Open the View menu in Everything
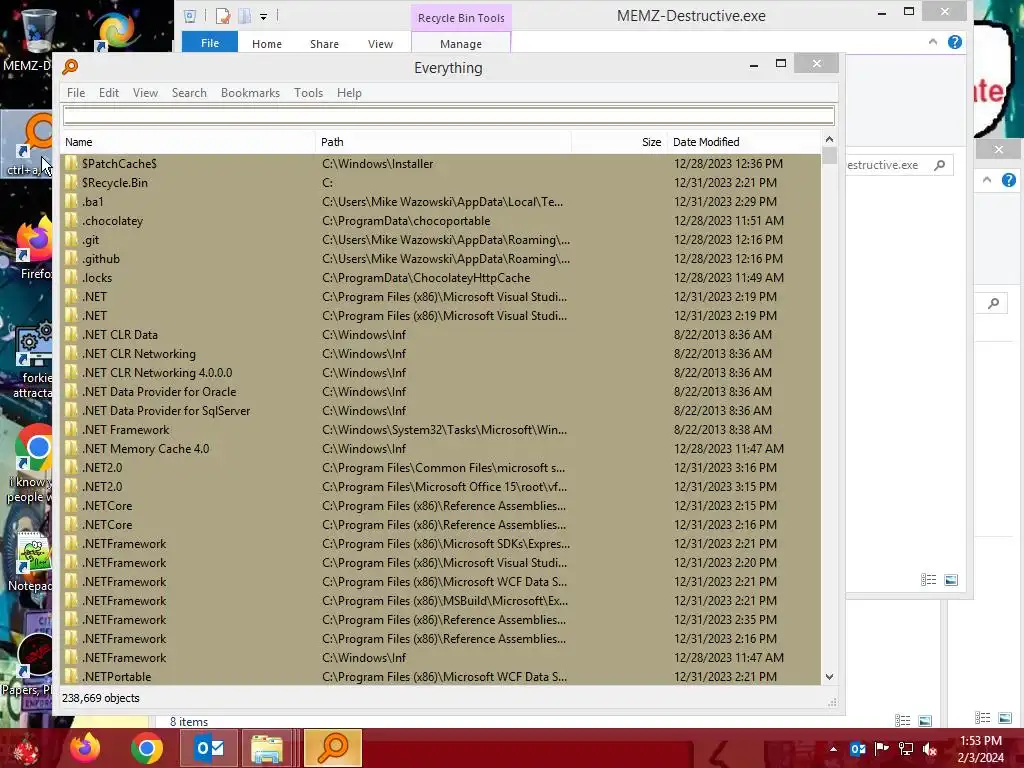This screenshot has width=1024, height=768. click(x=145, y=93)
